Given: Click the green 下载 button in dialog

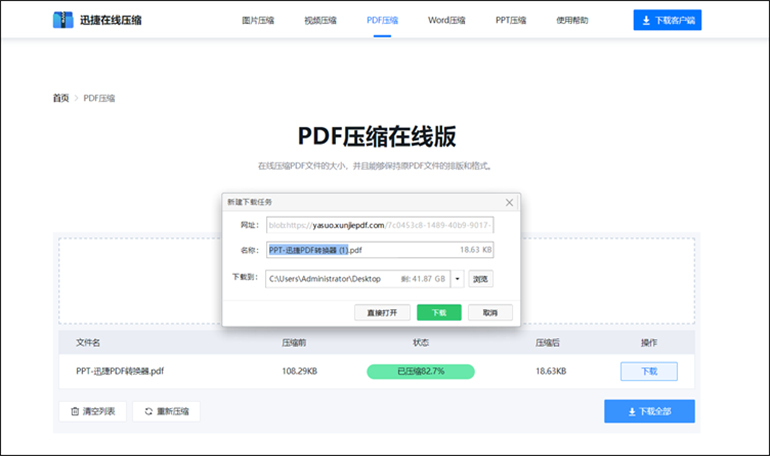Looking at the screenshot, I should pos(439,313).
